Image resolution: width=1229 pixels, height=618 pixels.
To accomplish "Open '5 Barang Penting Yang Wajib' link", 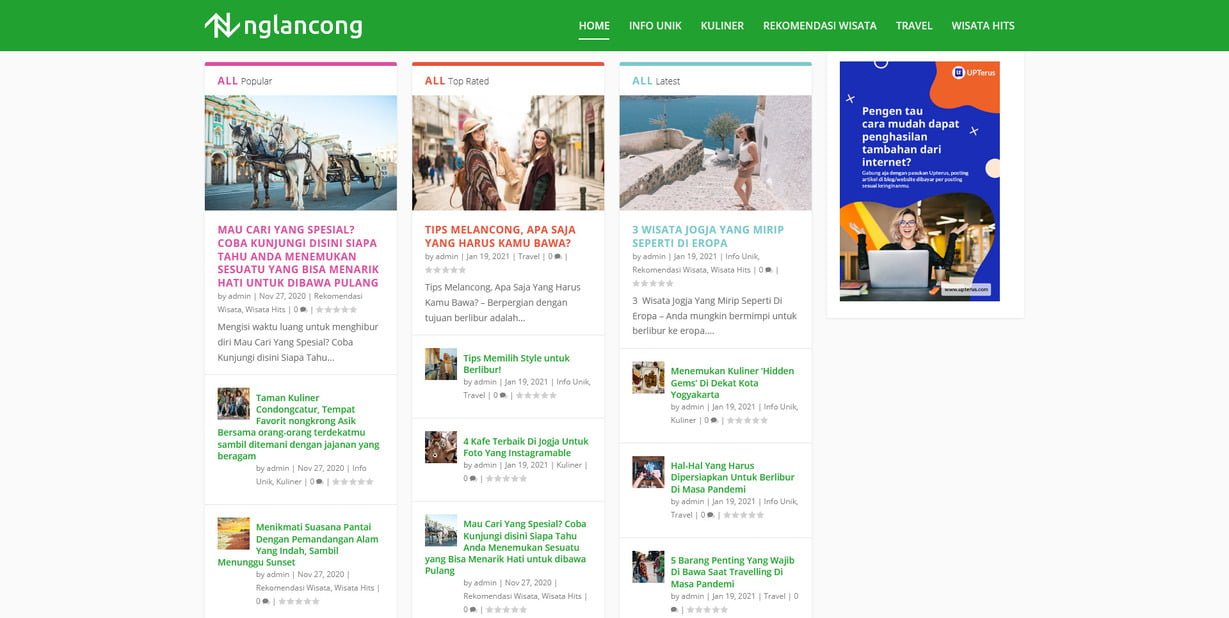I will click(733, 572).
